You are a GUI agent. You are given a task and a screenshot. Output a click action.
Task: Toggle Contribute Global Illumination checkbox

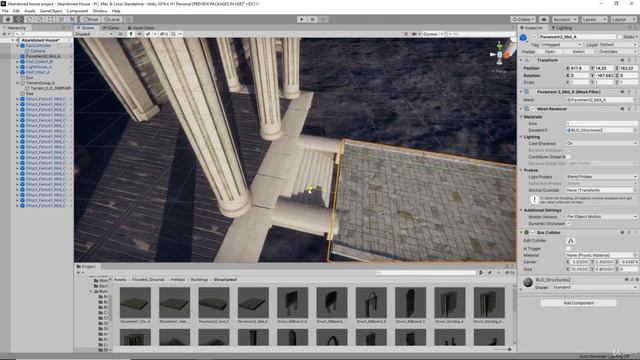(569, 157)
